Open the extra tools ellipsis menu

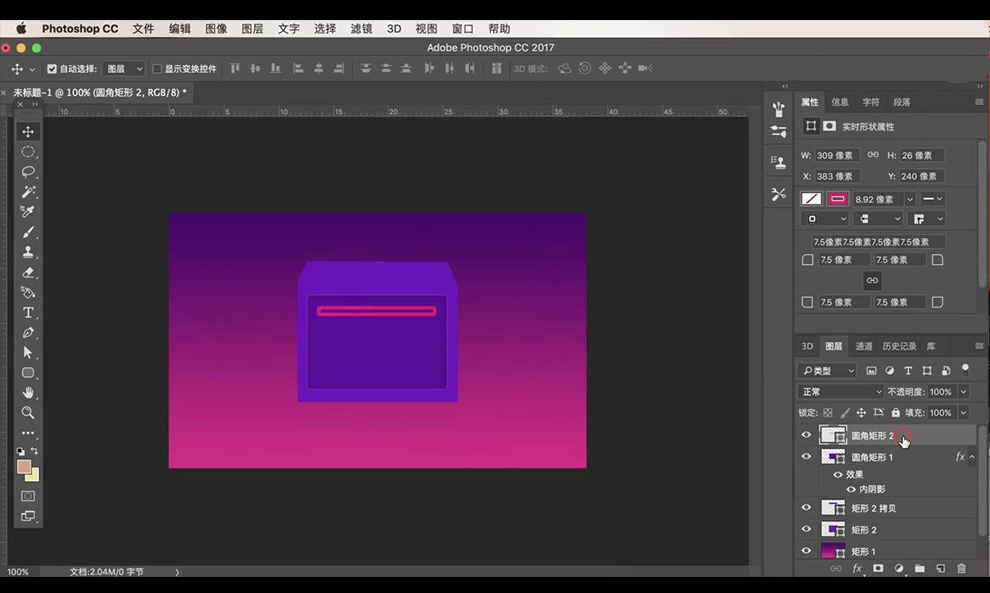pos(28,433)
